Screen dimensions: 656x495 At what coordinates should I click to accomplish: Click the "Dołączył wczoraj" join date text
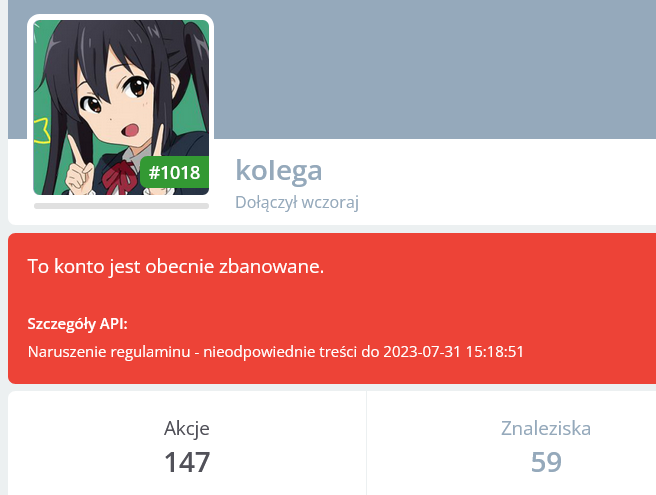pyautogui.click(x=297, y=202)
